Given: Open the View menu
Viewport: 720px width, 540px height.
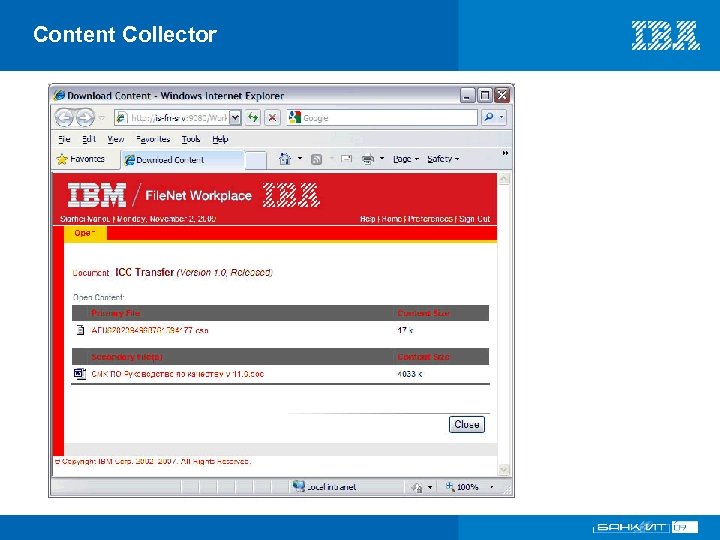Looking at the screenshot, I should tap(115, 139).
